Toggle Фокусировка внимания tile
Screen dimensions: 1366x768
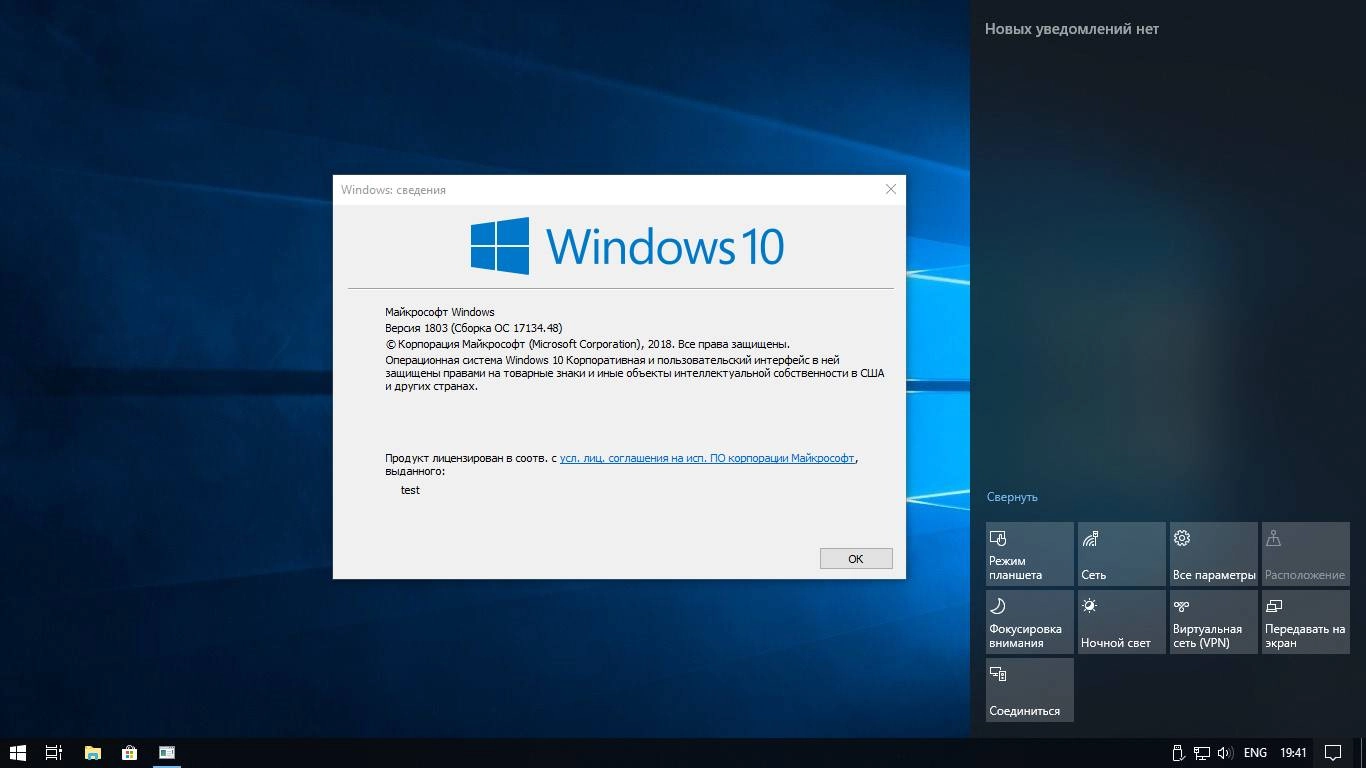[x=1030, y=622]
